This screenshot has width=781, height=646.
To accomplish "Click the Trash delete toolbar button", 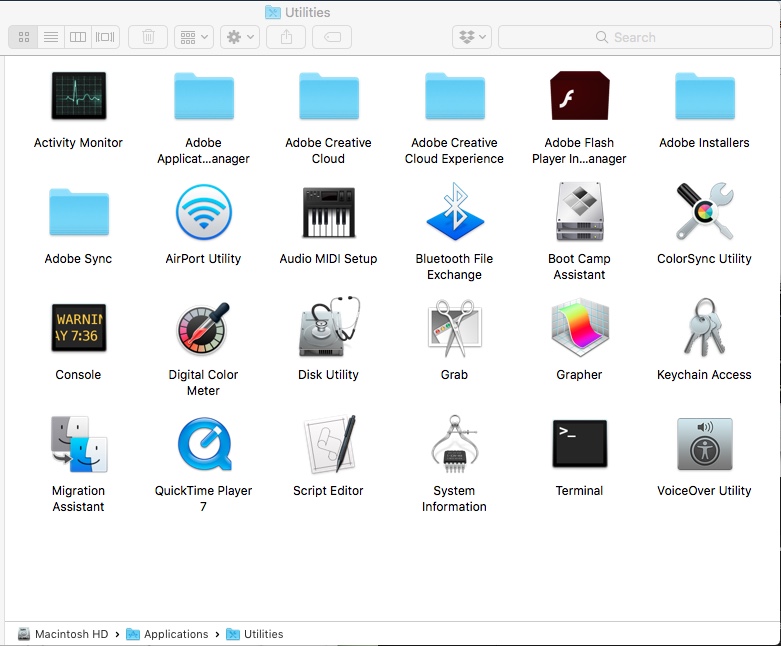I will click(148, 37).
